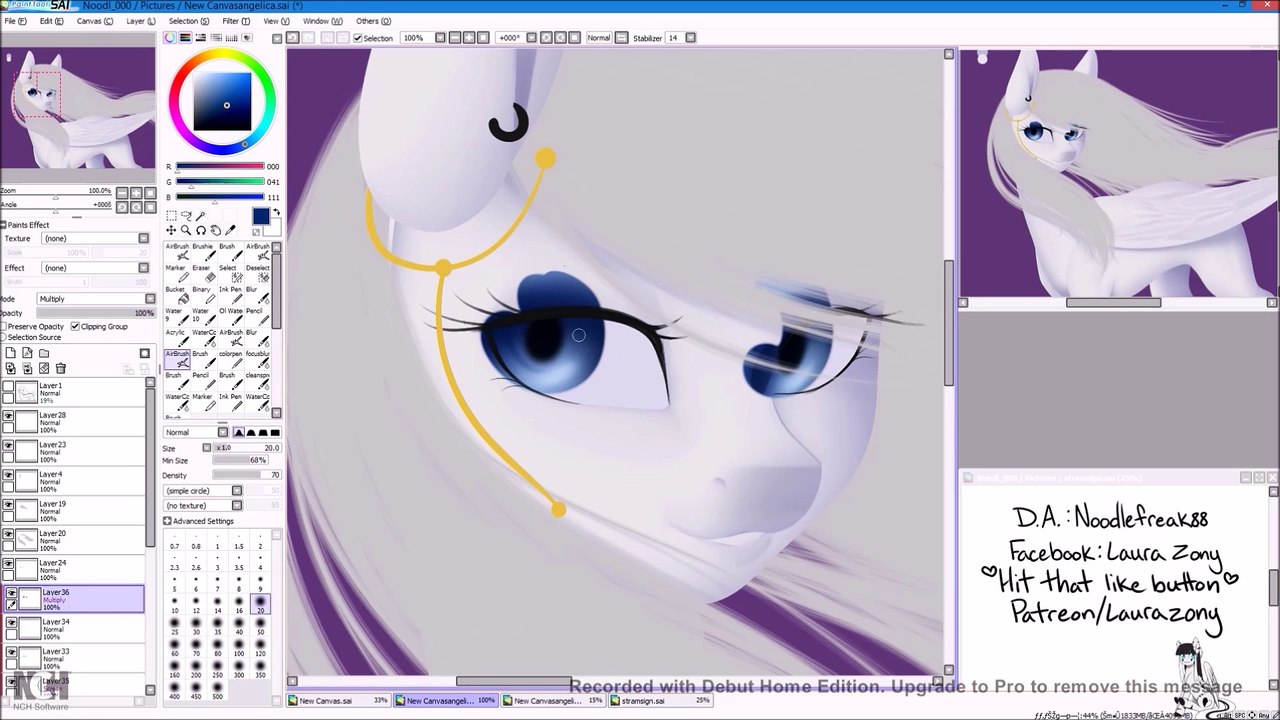This screenshot has height=720, width=1280.
Task: Open the File menu
Action: click(x=14, y=21)
